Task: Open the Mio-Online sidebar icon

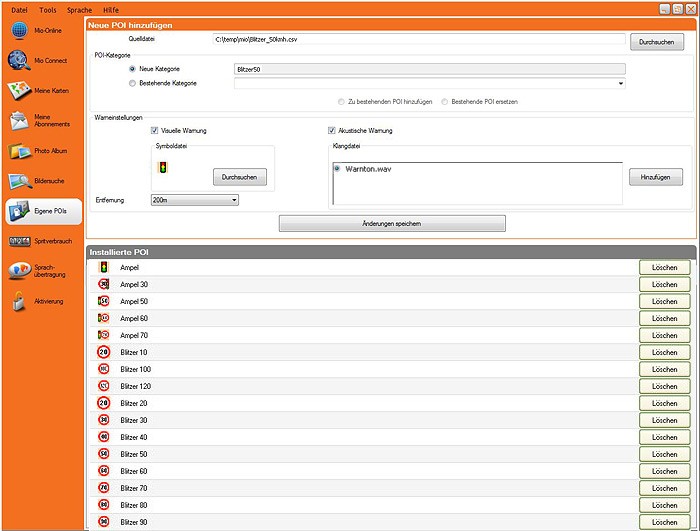Action: click(x=20, y=30)
